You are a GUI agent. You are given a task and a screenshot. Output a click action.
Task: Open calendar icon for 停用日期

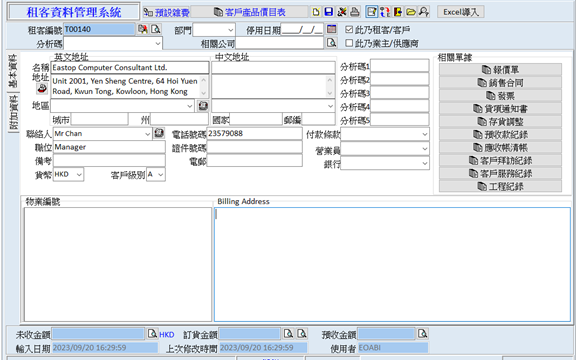331,29
